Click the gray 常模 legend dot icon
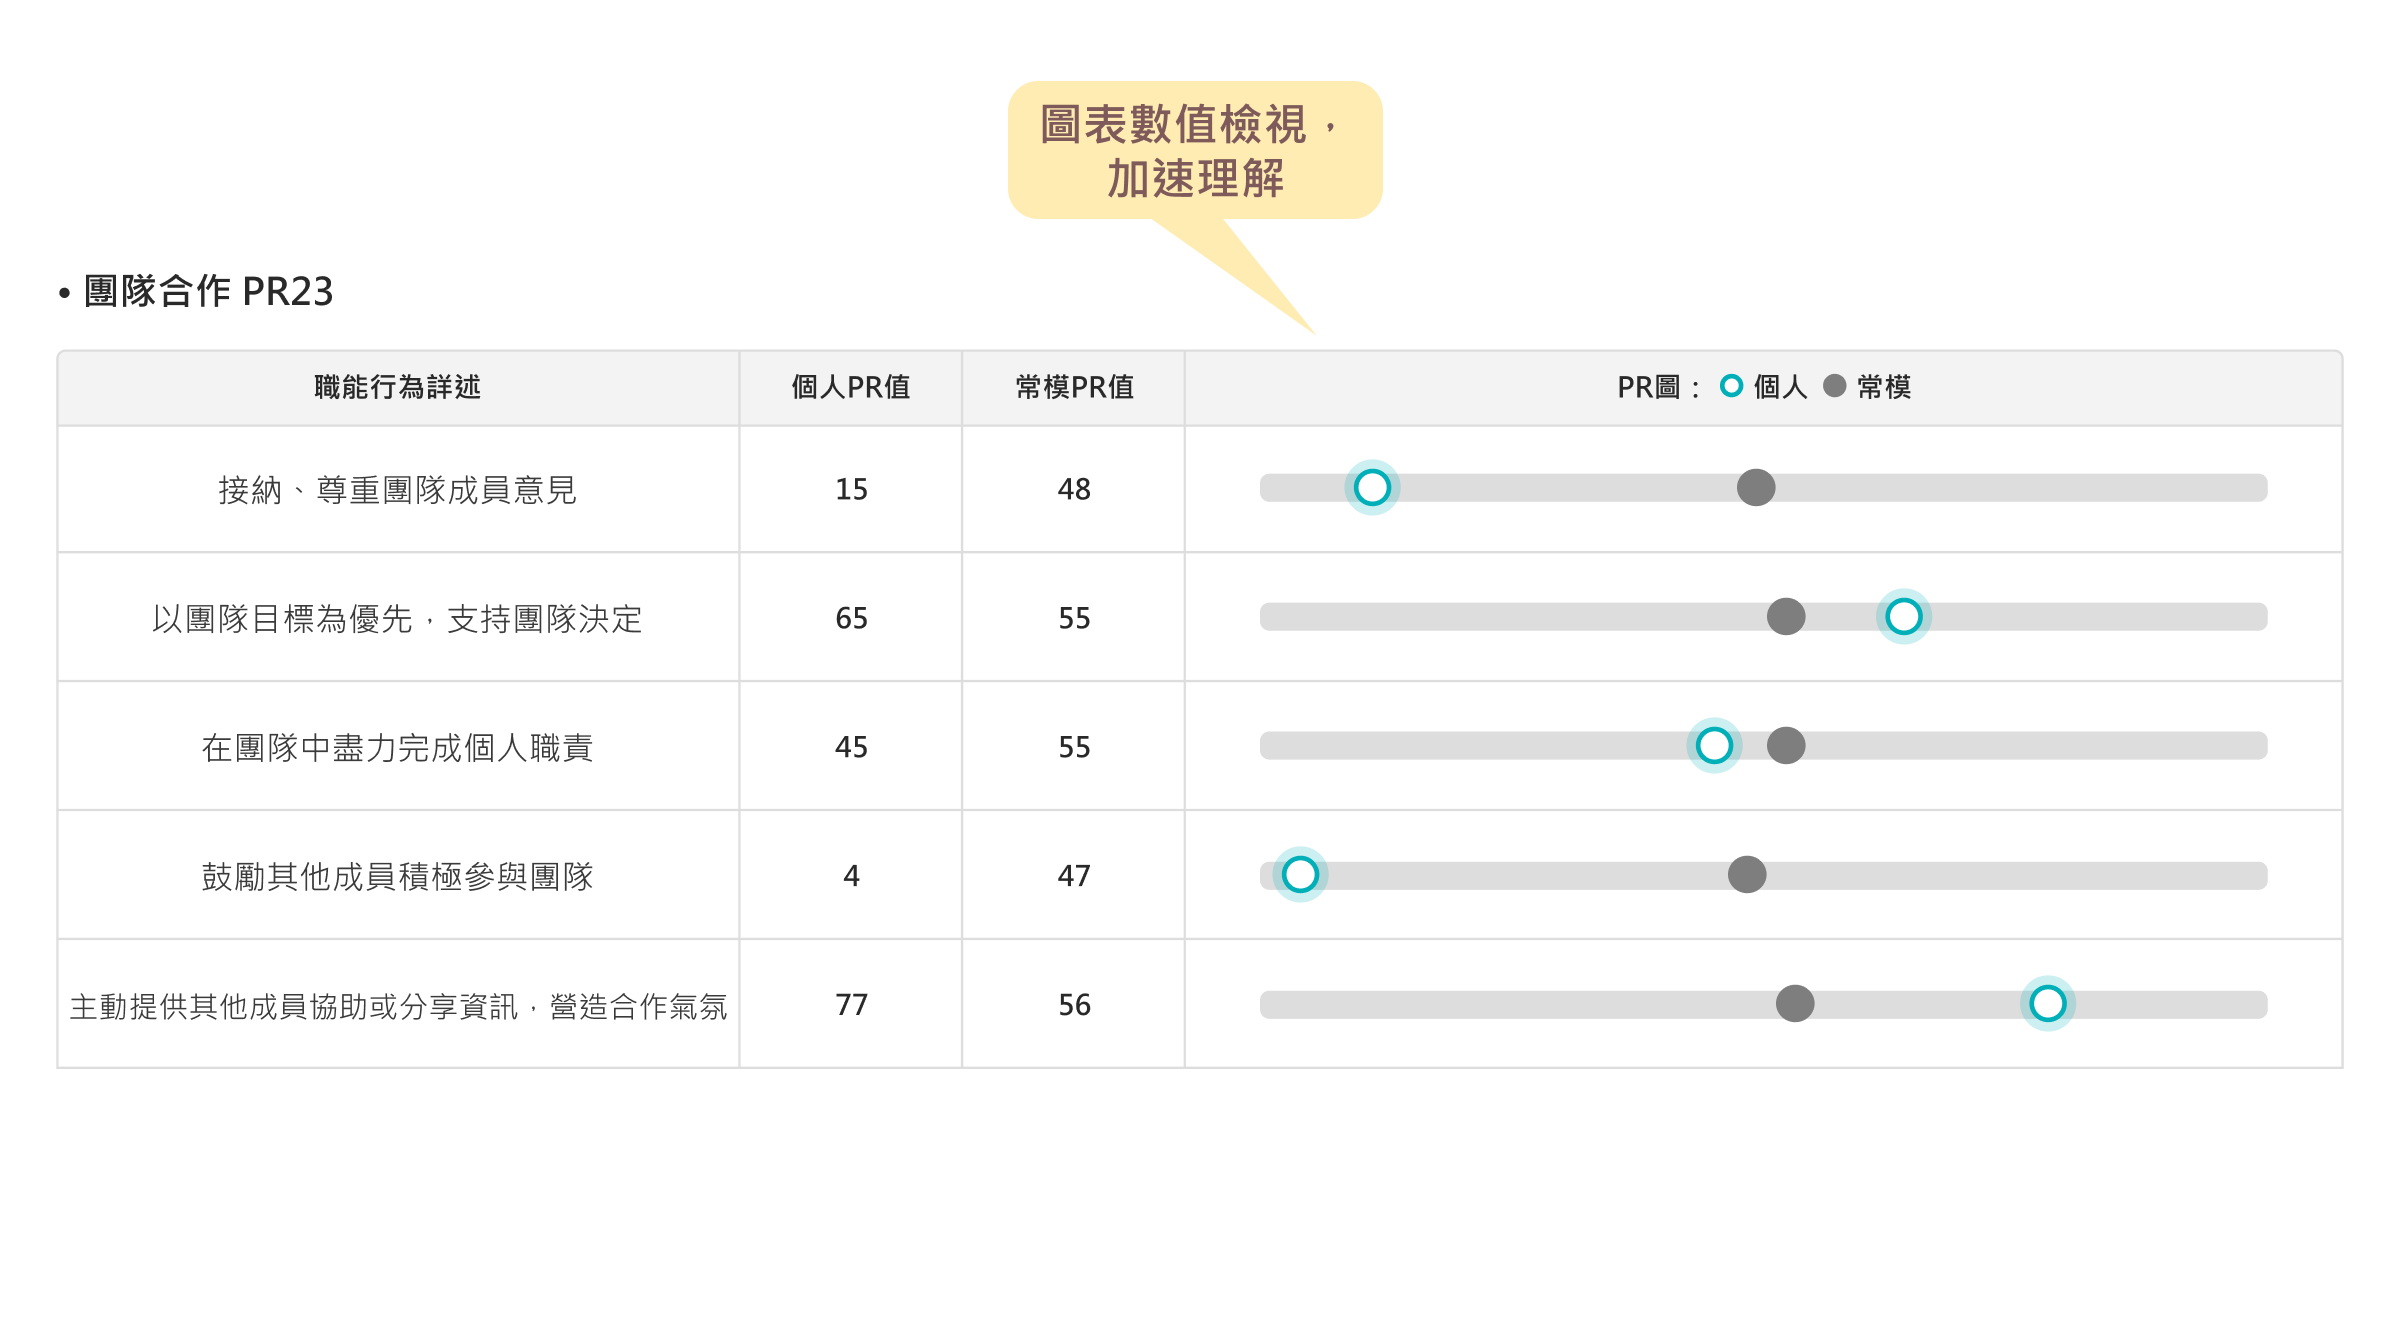The image size is (2400, 1320). tap(1834, 386)
